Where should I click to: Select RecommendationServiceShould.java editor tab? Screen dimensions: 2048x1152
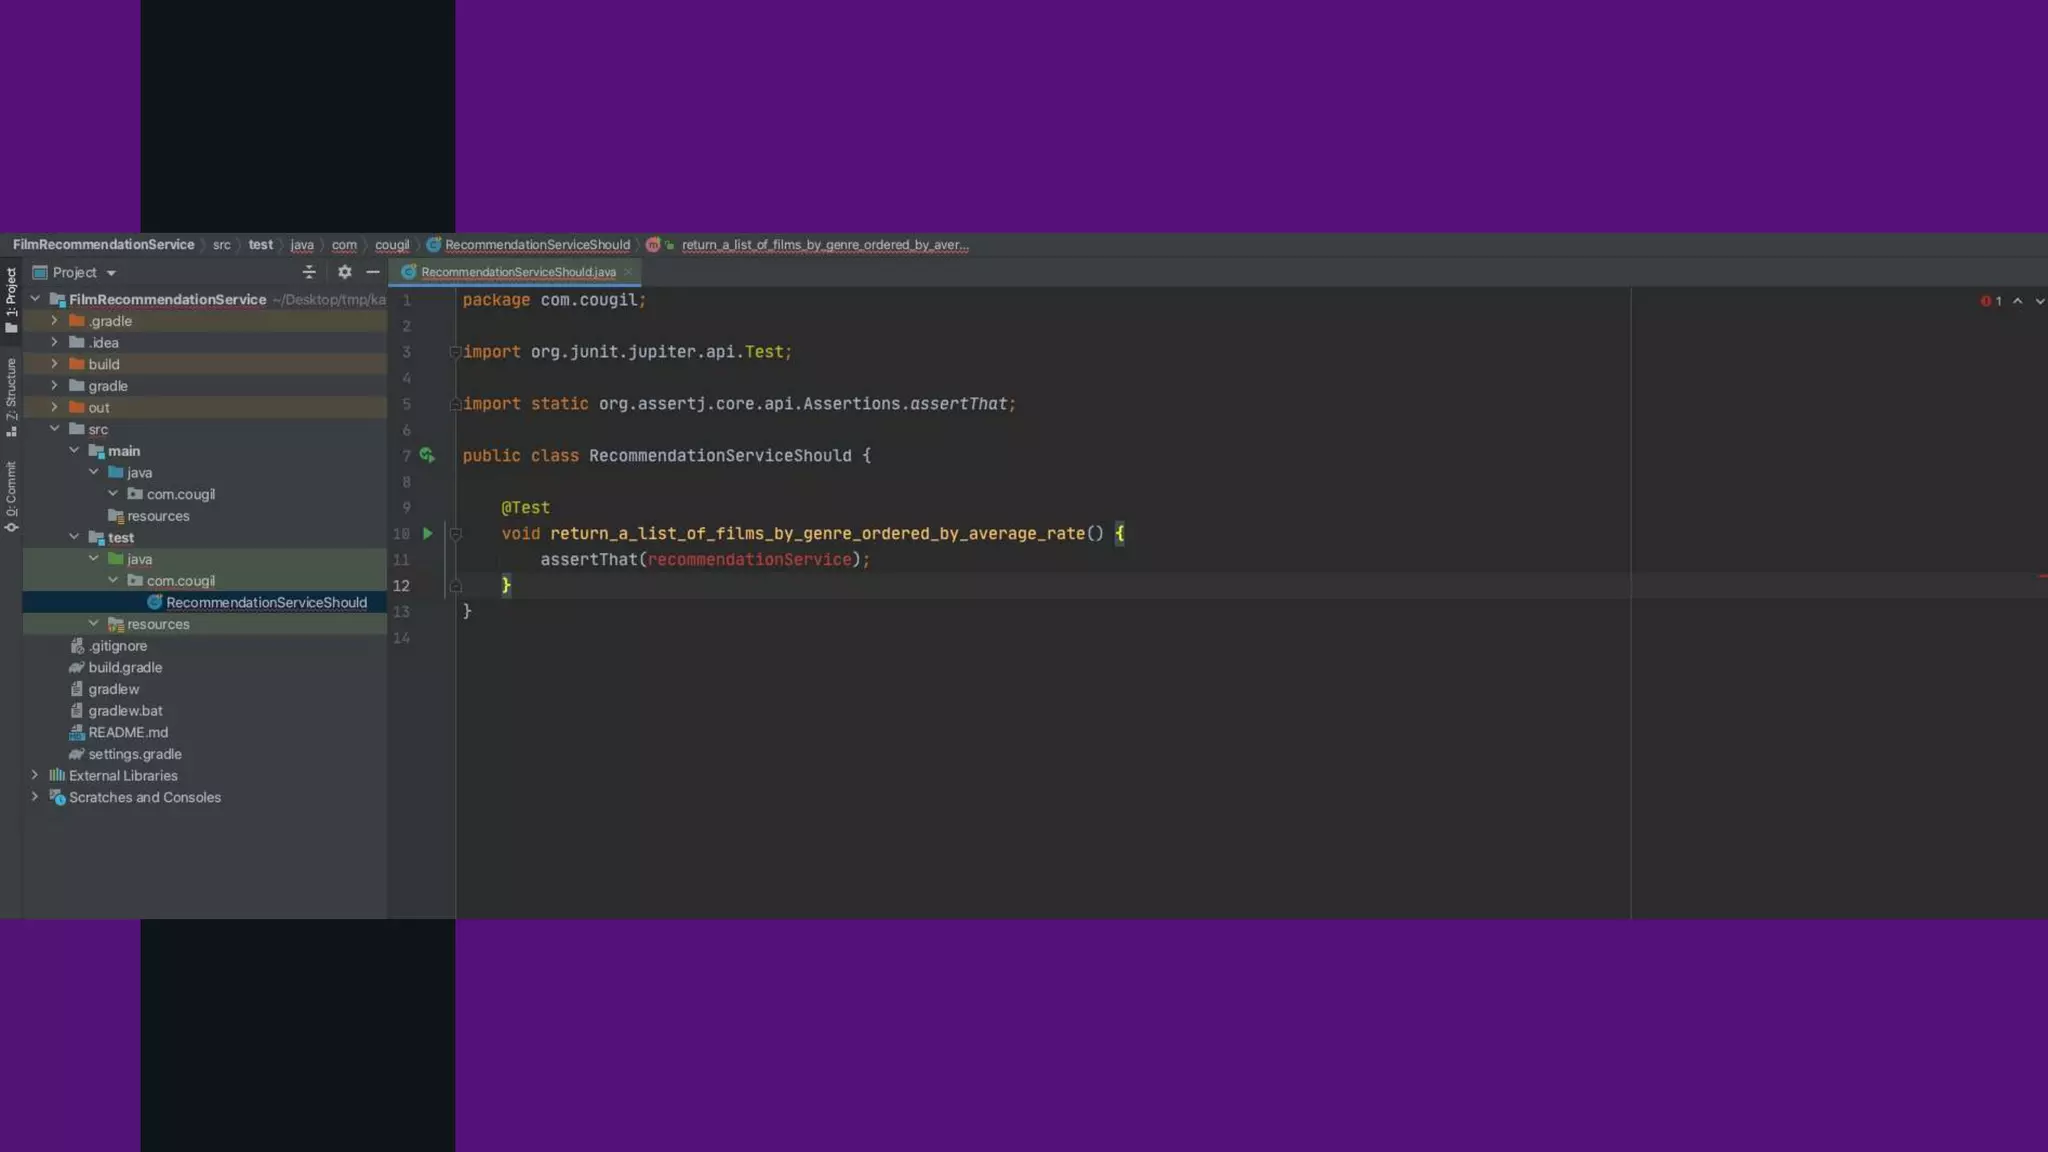pos(517,272)
